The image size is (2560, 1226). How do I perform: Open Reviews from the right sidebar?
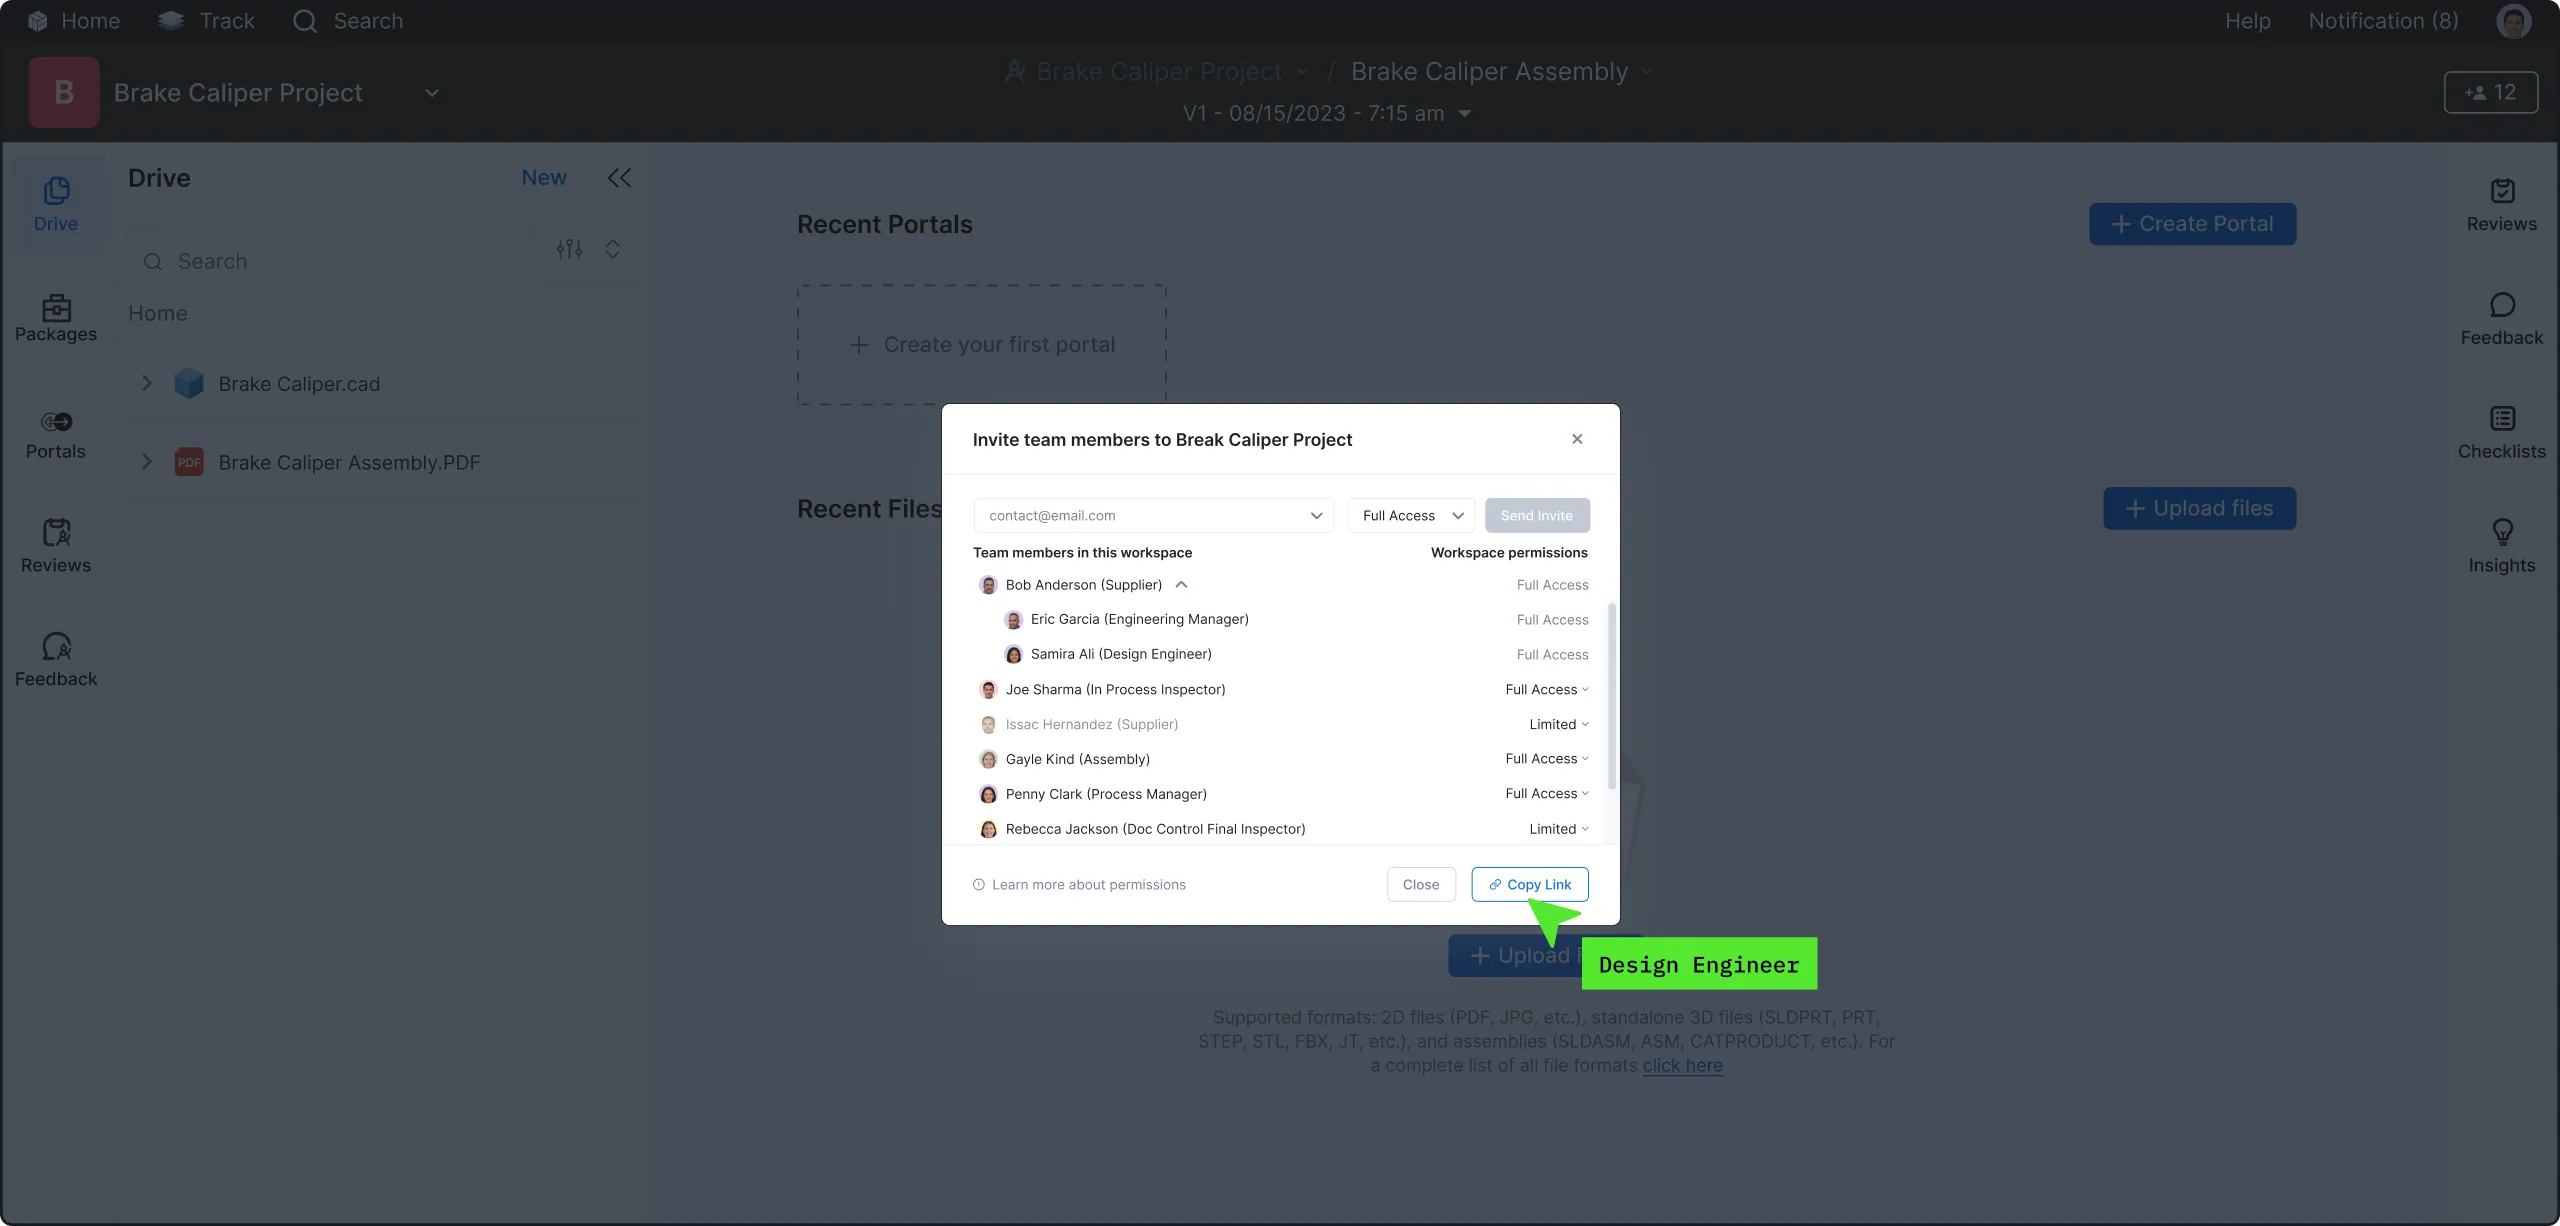(x=2502, y=204)
